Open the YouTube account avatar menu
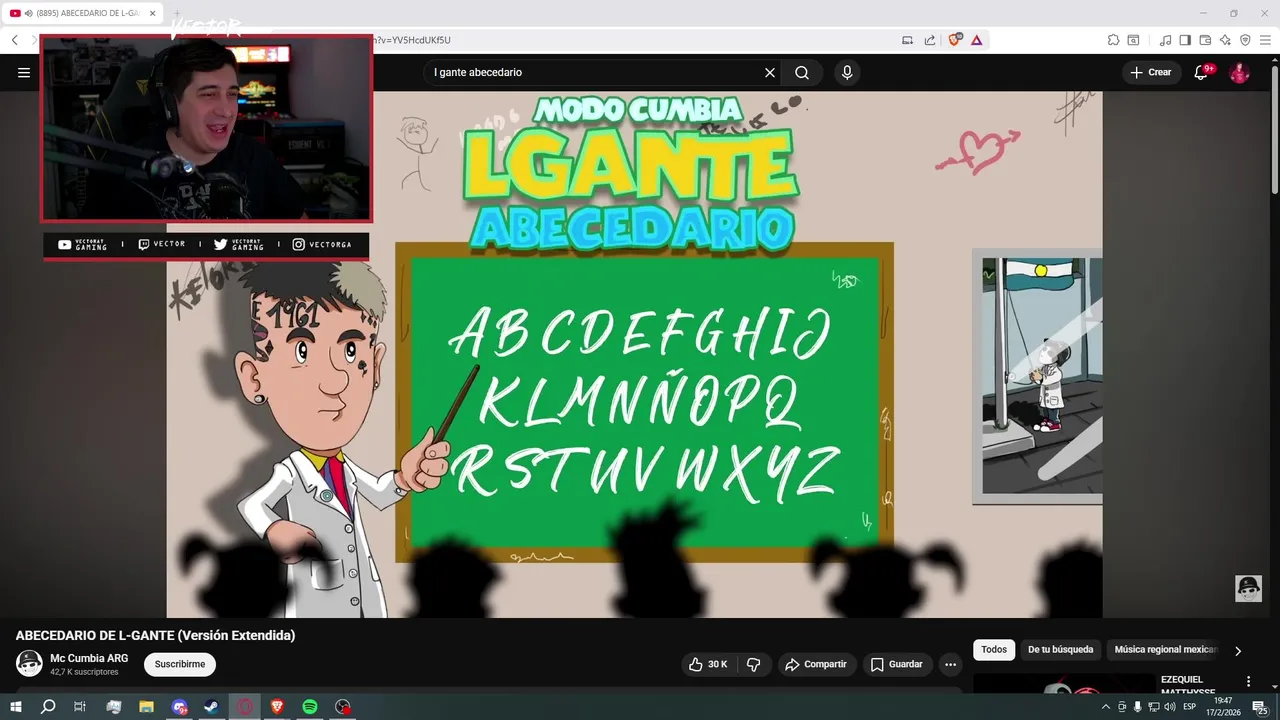1280x720 pixels. (1239, 72)
